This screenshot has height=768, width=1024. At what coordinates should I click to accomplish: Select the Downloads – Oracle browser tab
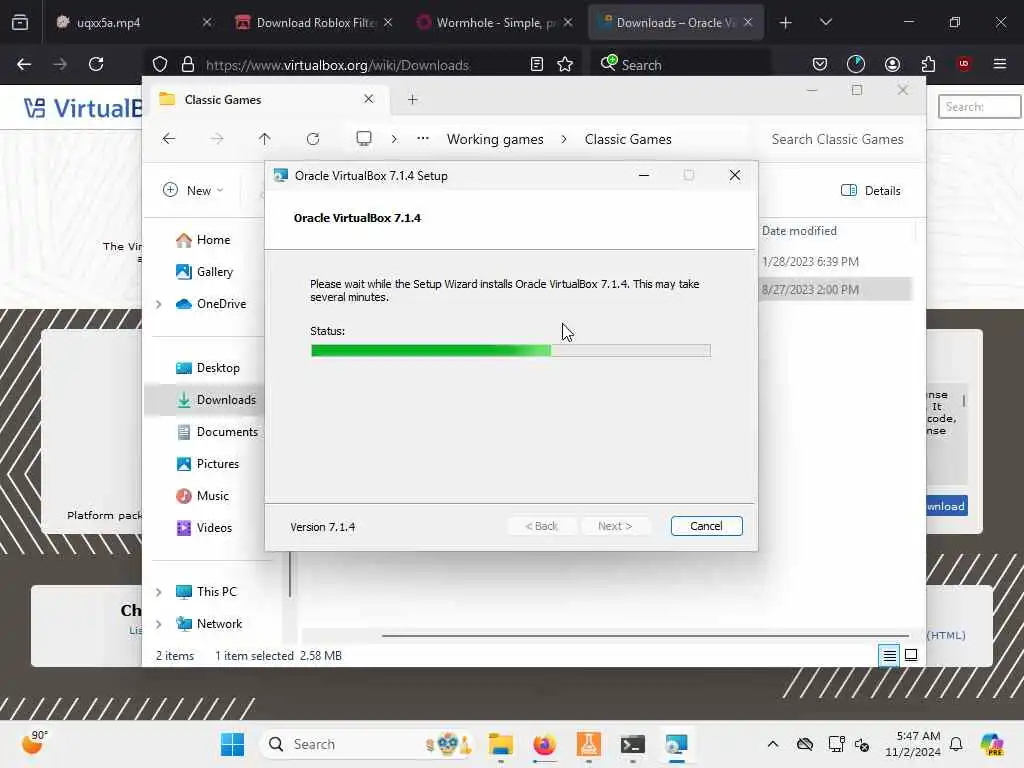coord(675,22)
